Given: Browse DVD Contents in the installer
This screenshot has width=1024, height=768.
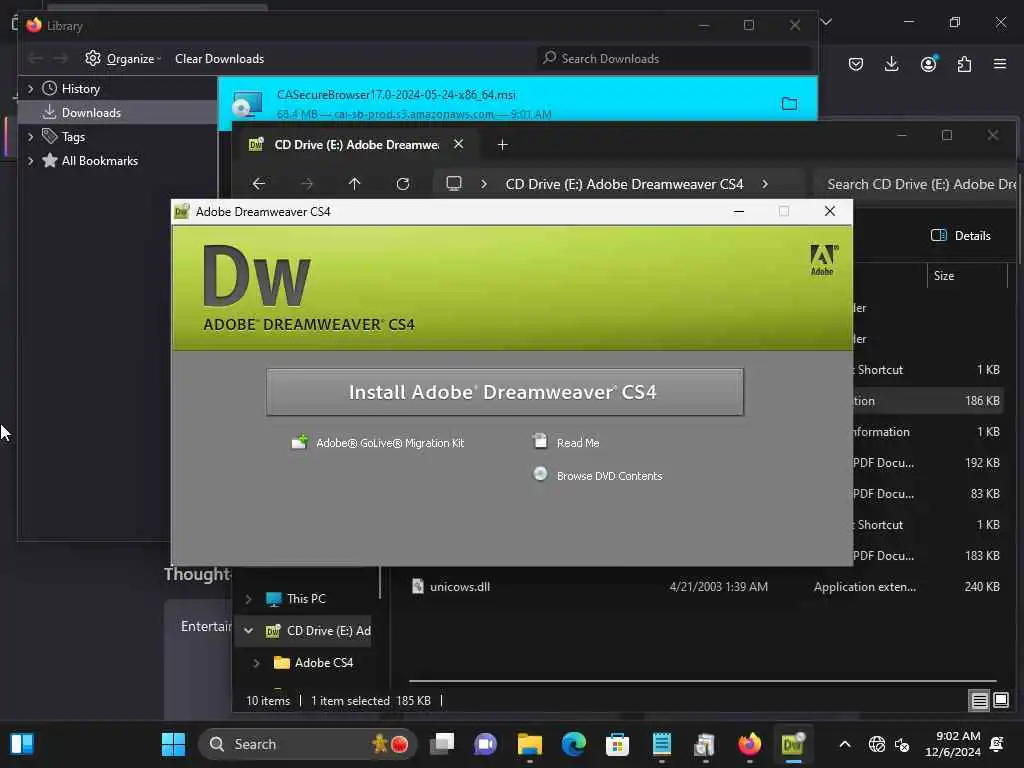Looking at the screenshot, I should click(609, 476).
